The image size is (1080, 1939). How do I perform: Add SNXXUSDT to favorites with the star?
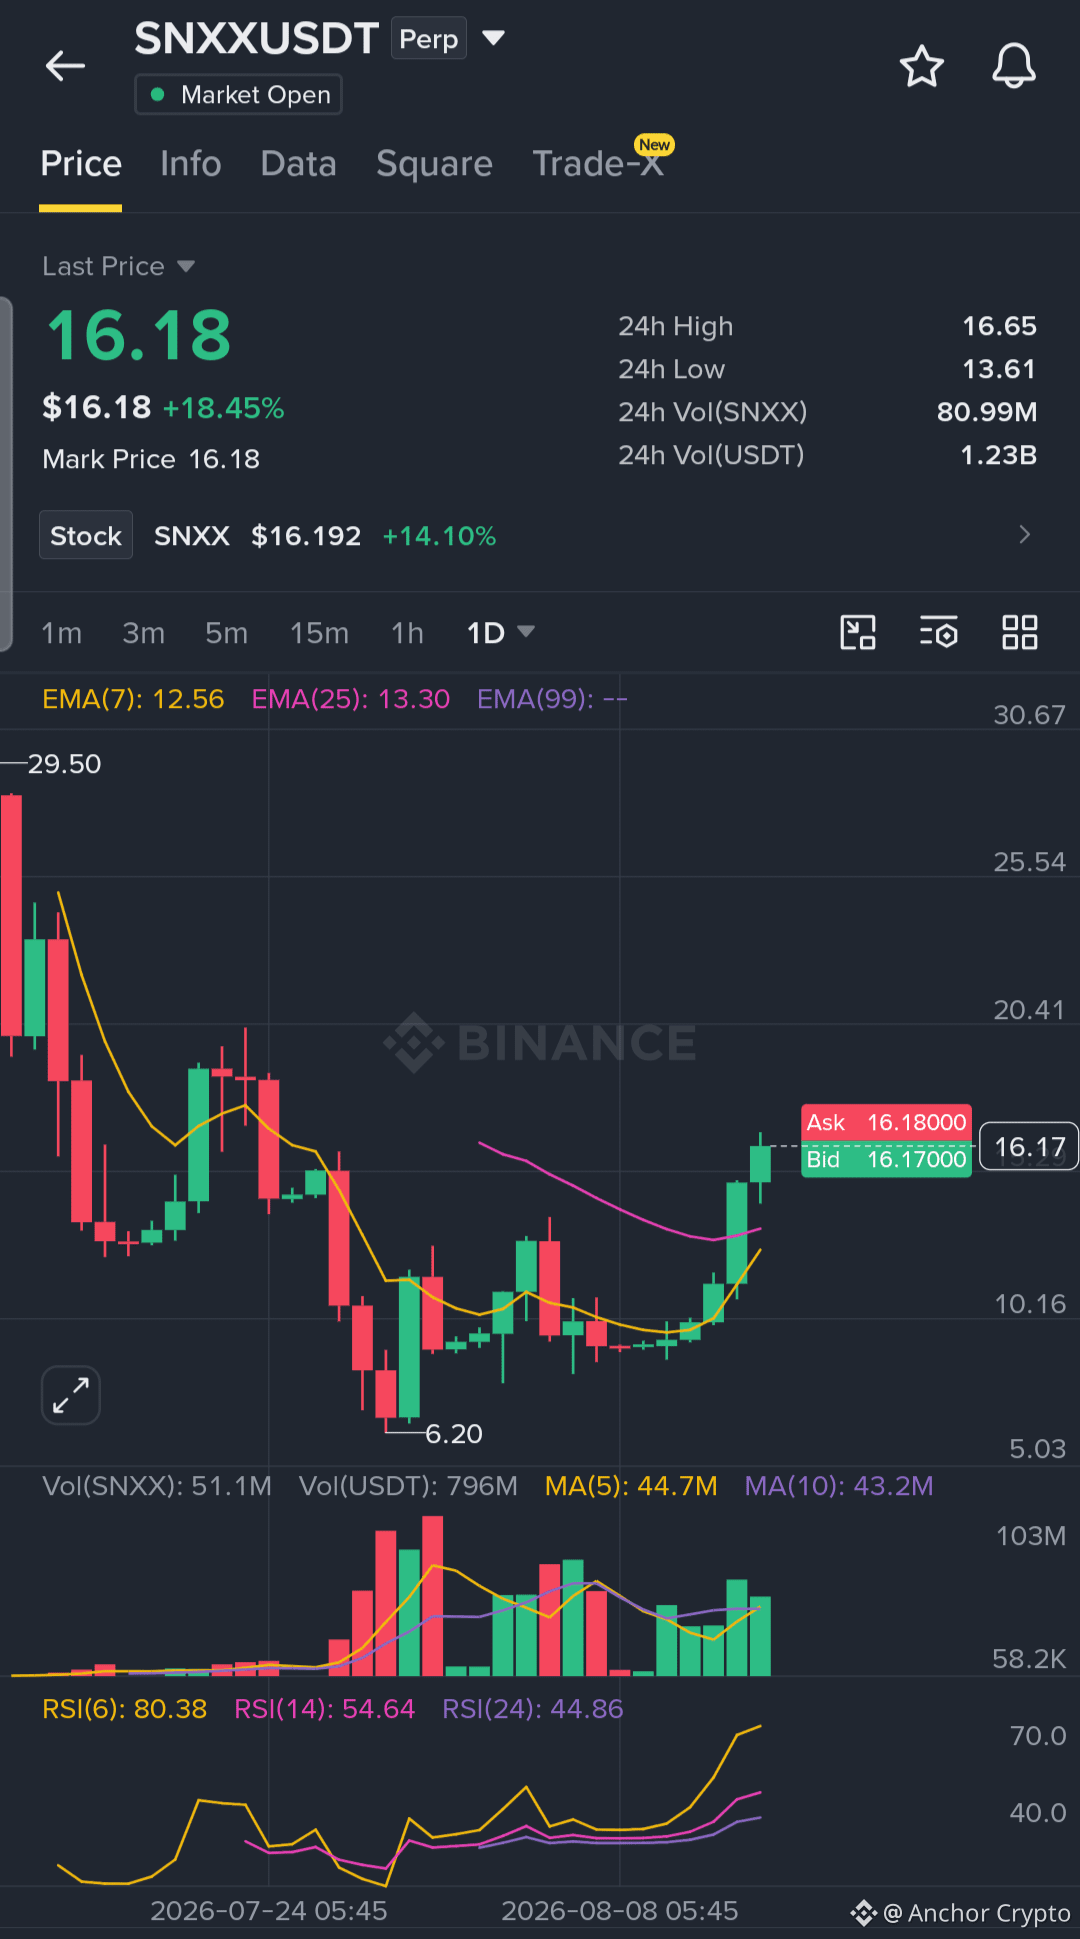921,66
